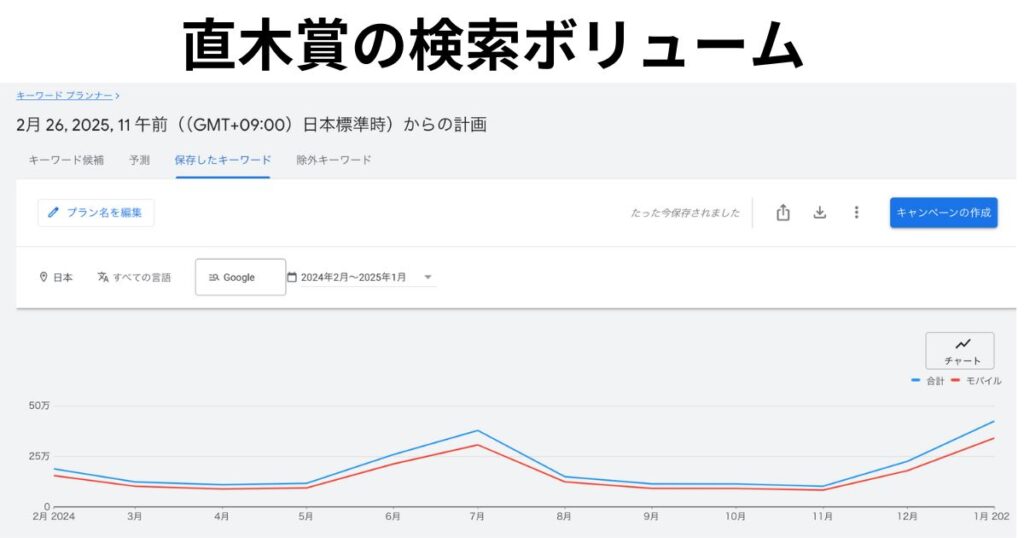The image size is (1024, 538).
Task: Select the 保存したキーワード tab
Action: tap(222, 160)
